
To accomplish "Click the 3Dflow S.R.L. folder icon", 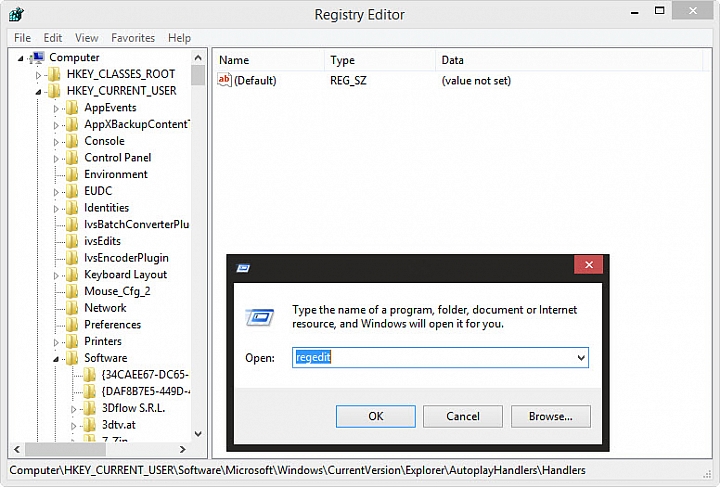I will tap(89, 408).
